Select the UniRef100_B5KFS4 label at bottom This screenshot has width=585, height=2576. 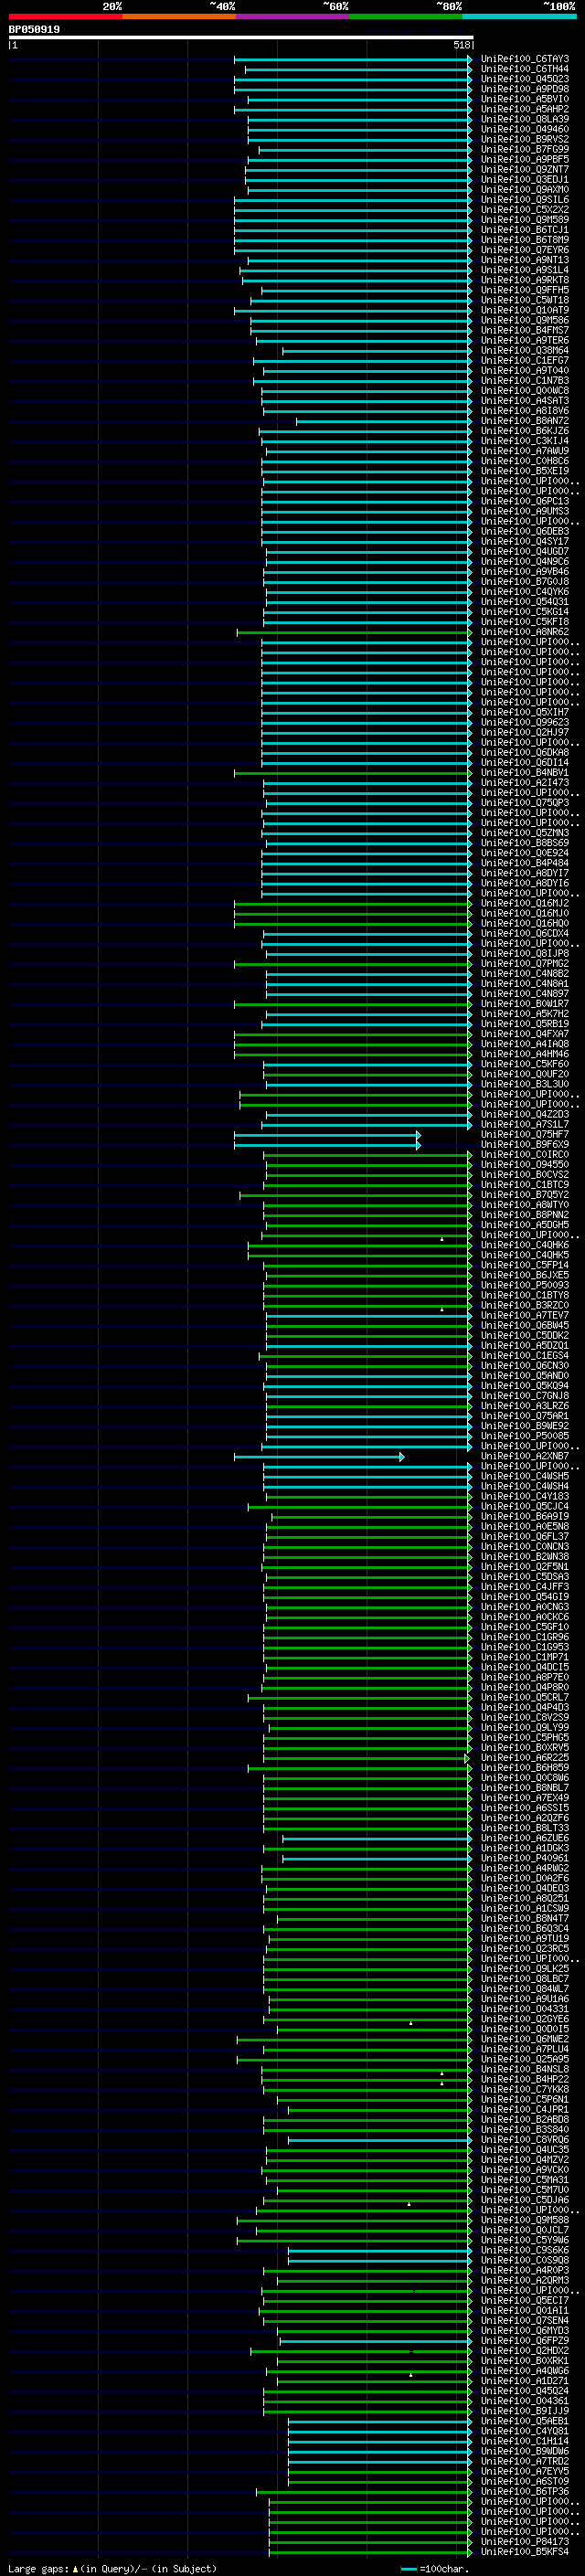525,2551
